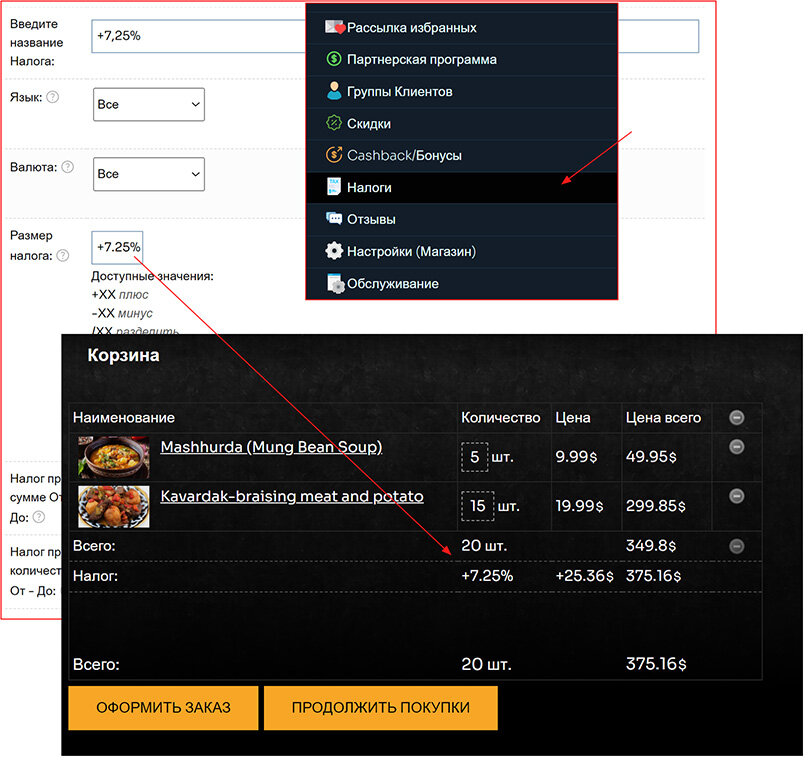Click the Размер налога input field
The height and width of the screenshot is (775, 809).
117,247
